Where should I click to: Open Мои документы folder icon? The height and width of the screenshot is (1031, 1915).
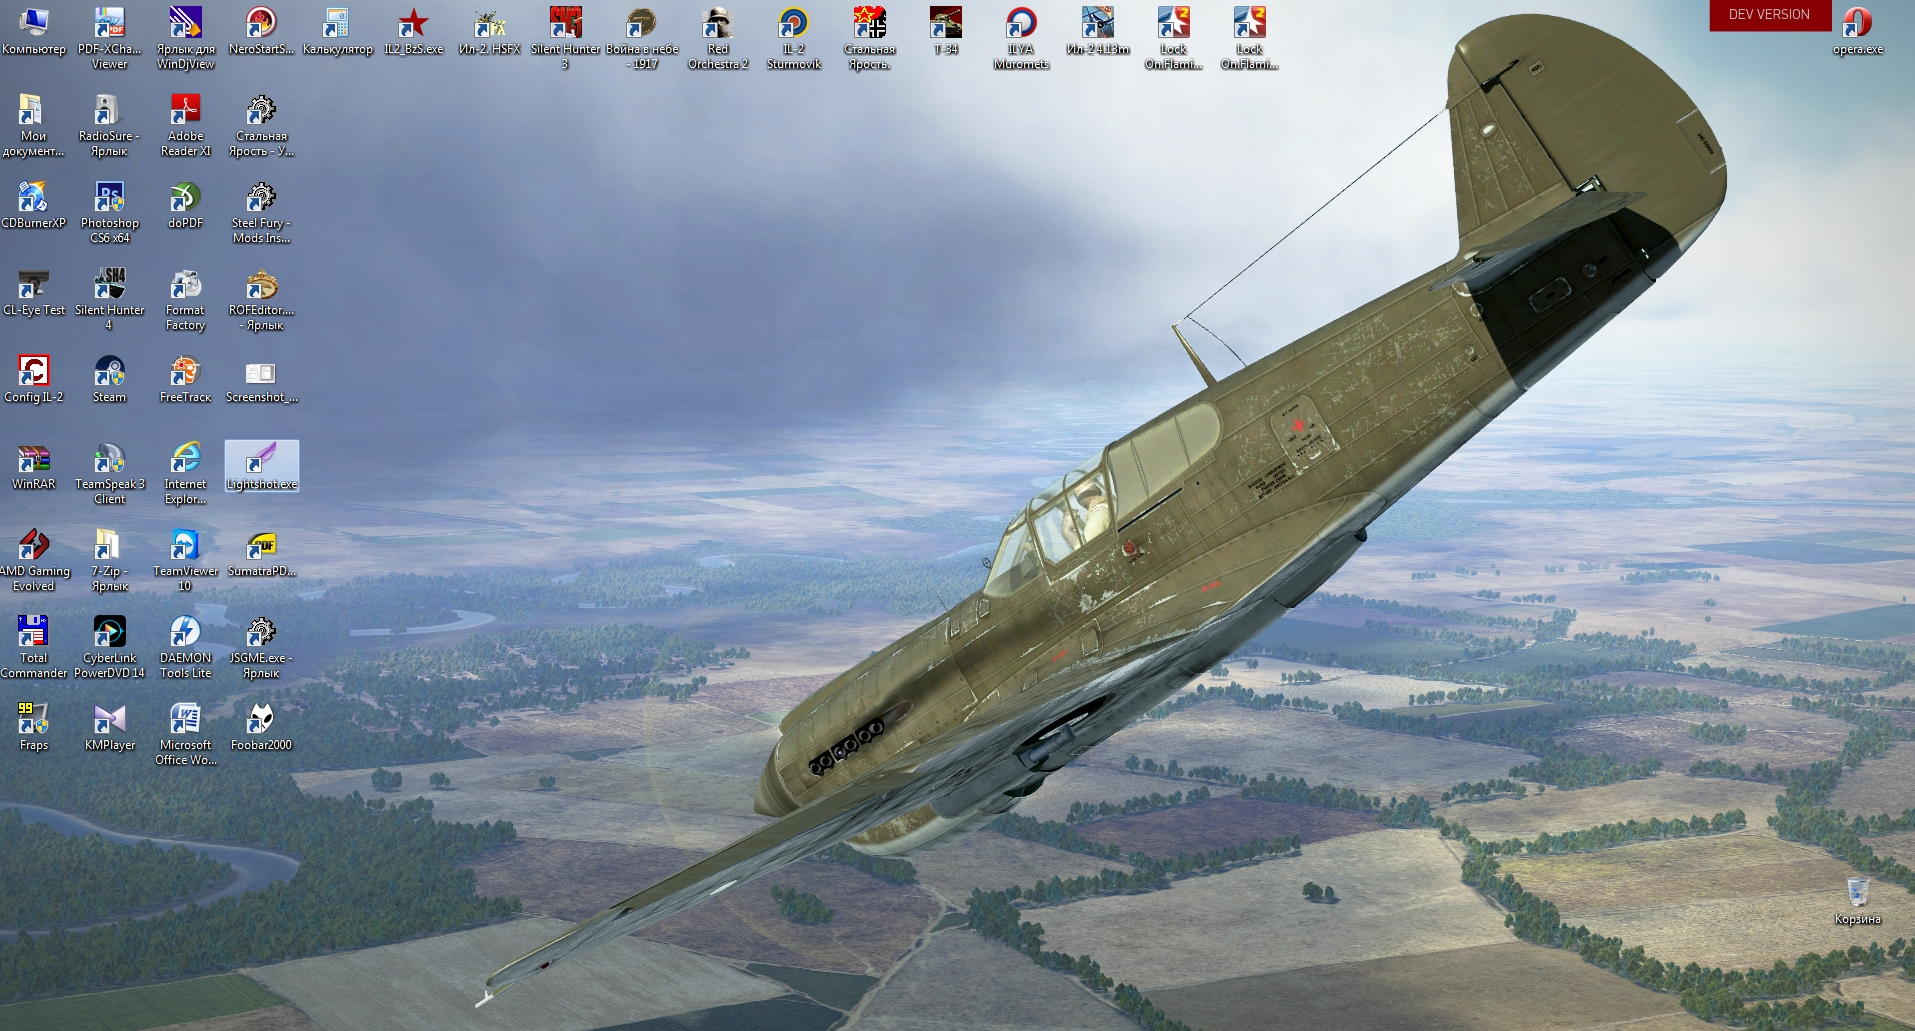pos(33,124)
